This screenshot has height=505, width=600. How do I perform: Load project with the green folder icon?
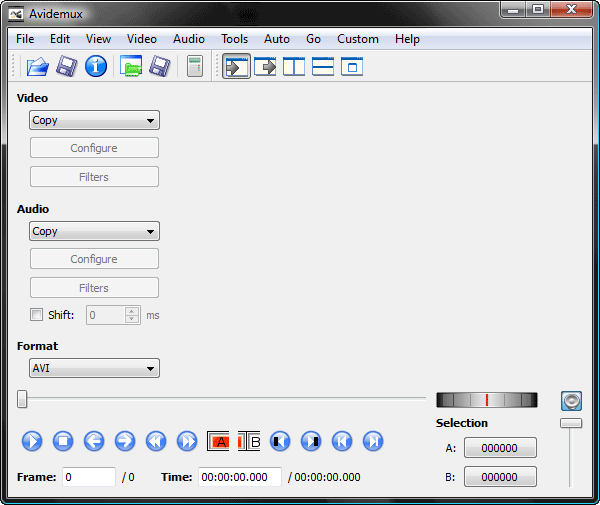click(131, 66)
